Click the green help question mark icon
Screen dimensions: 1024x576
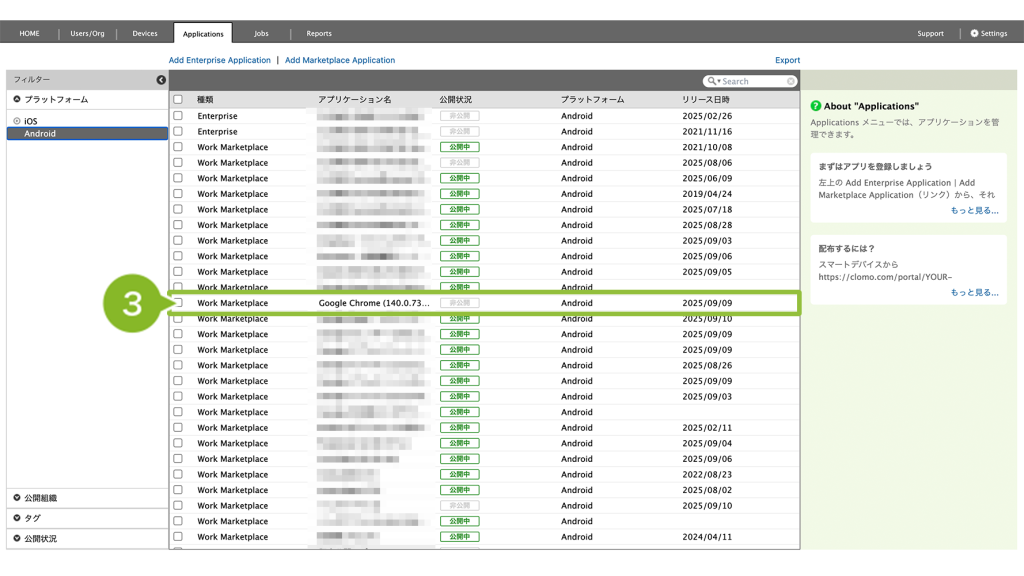(816, 106)
